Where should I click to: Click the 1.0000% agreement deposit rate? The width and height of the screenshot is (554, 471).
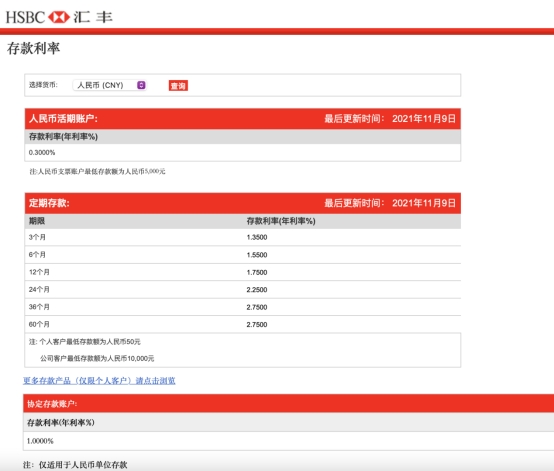[40, 441]
